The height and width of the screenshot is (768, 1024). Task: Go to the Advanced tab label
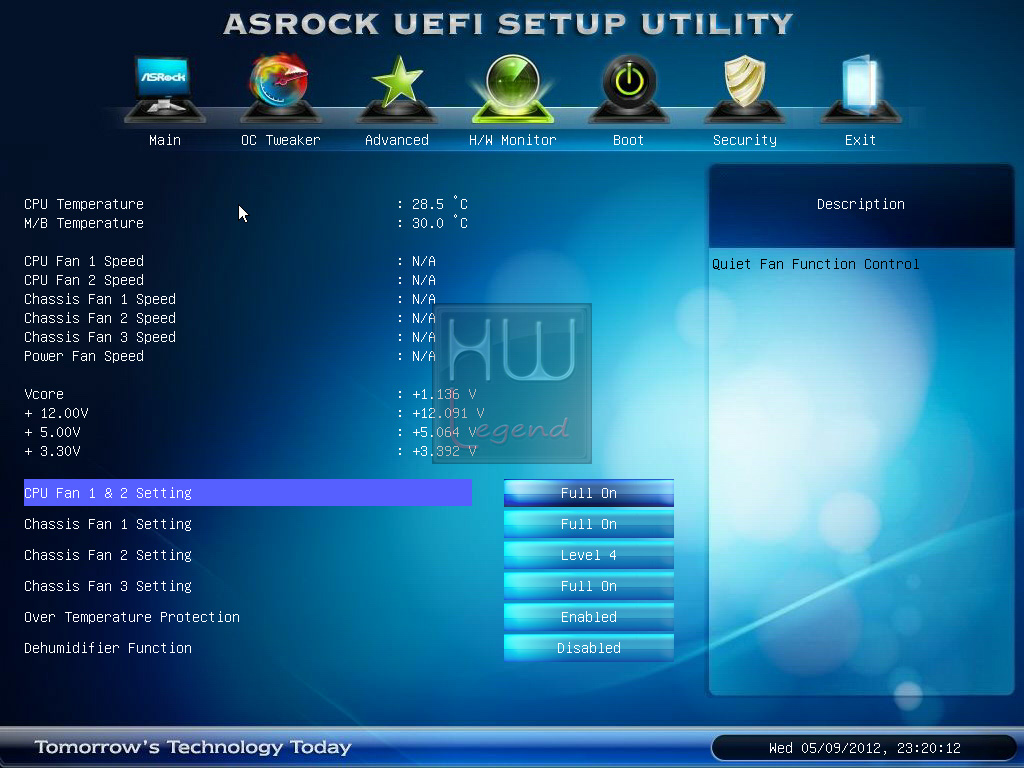point(396,140)
